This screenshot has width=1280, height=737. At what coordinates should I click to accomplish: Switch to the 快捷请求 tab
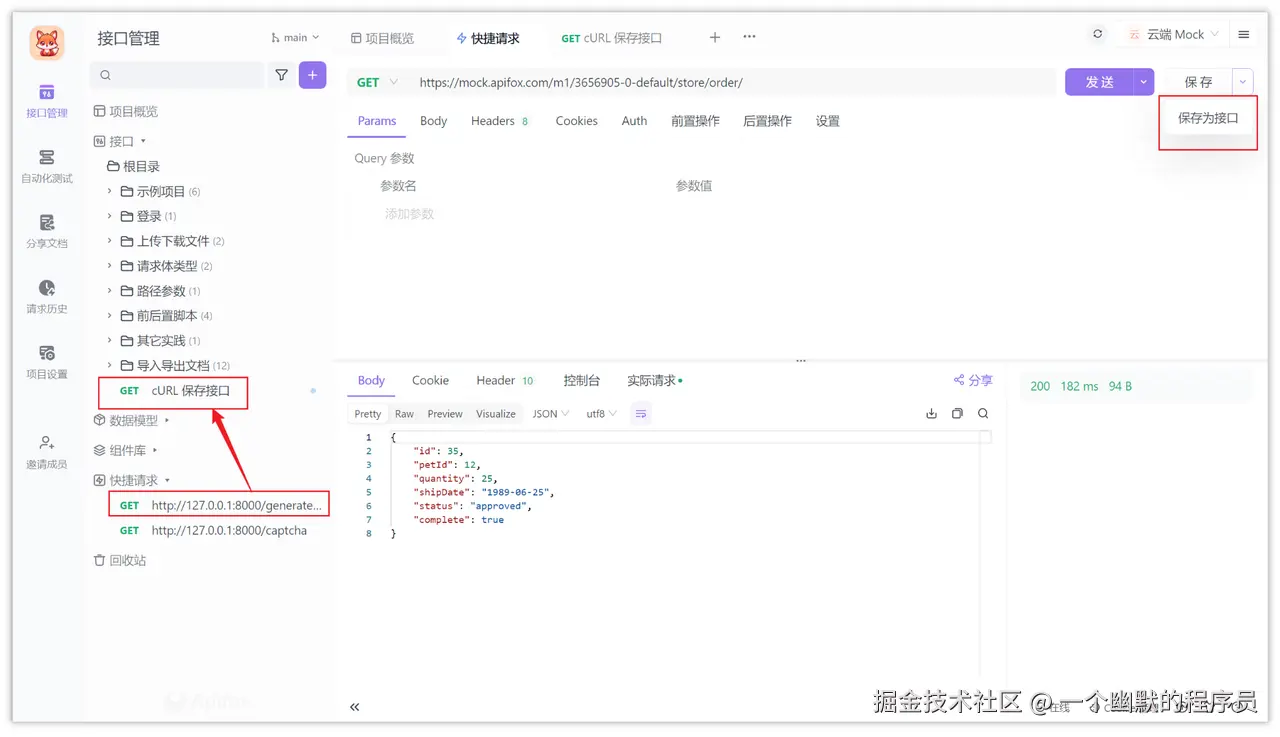tap(488, 38)
